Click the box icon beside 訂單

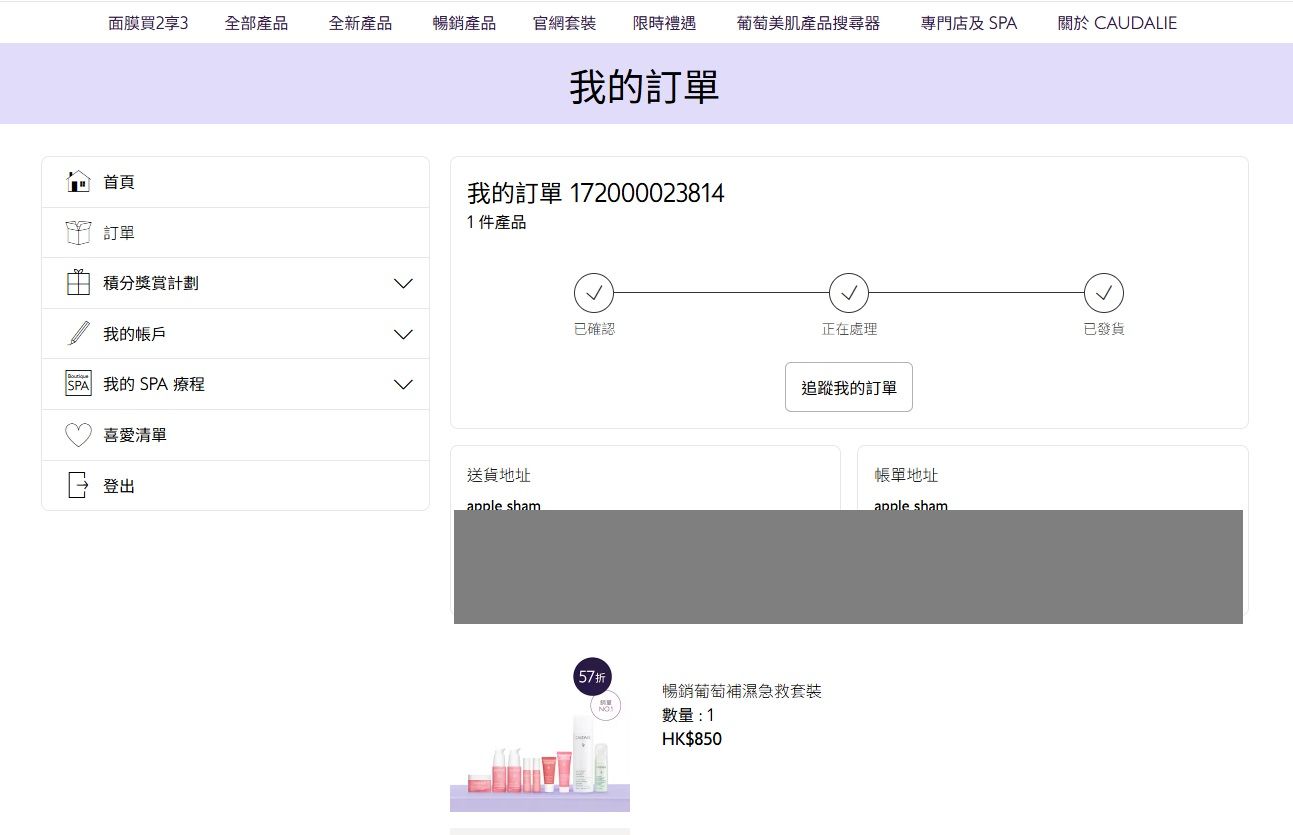pyautogui.click(x=78, y=233)
